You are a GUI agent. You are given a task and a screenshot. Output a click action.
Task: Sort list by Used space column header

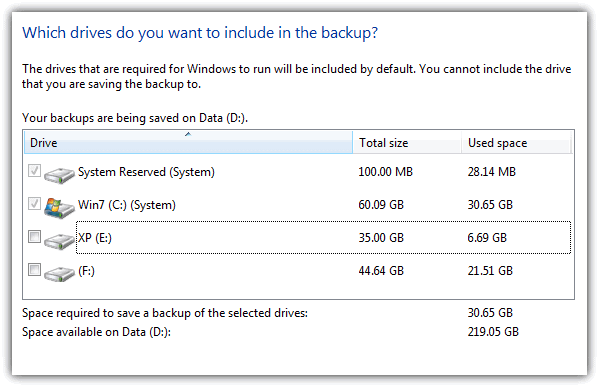[x=516, y=143]
